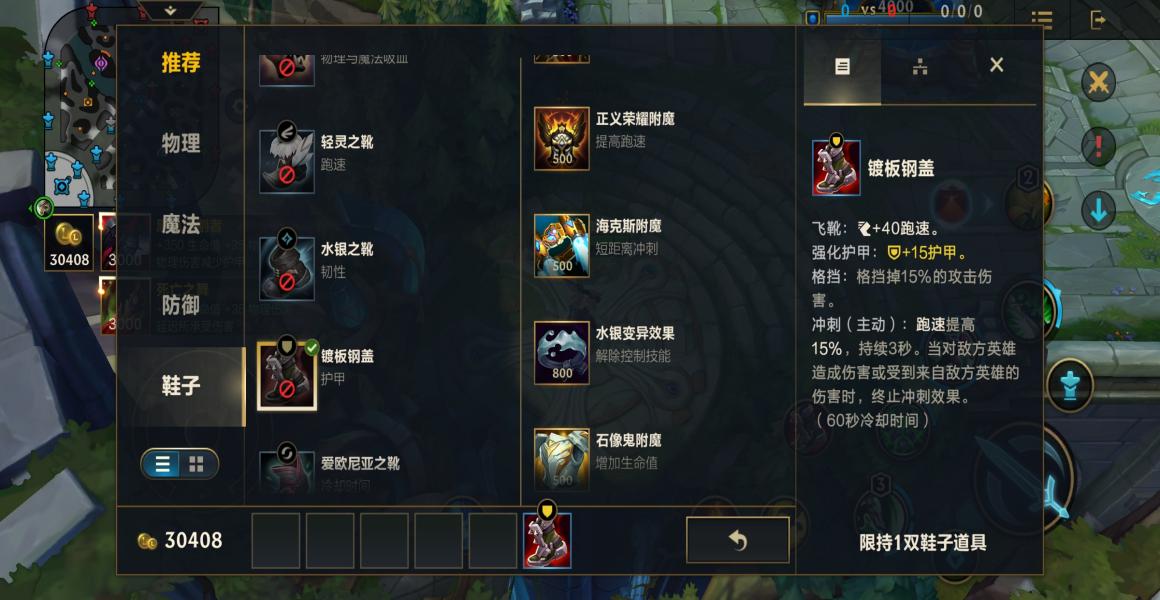
Task: Open the 魔法 category tab
Action: coord(181,224)
